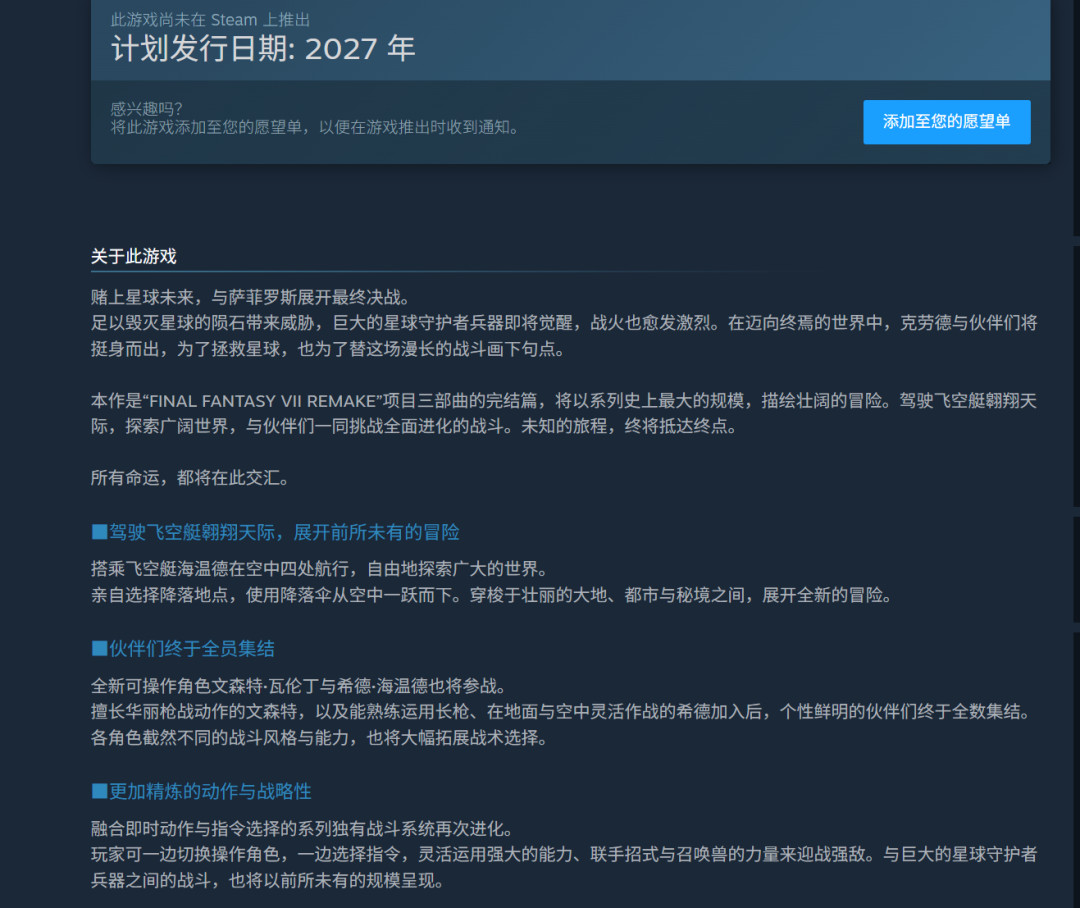This screenshot has height=908, width=1080.
Task: Click the blue heading 更加精炼的动作与战略性
Action: click(x=202, y=792)
